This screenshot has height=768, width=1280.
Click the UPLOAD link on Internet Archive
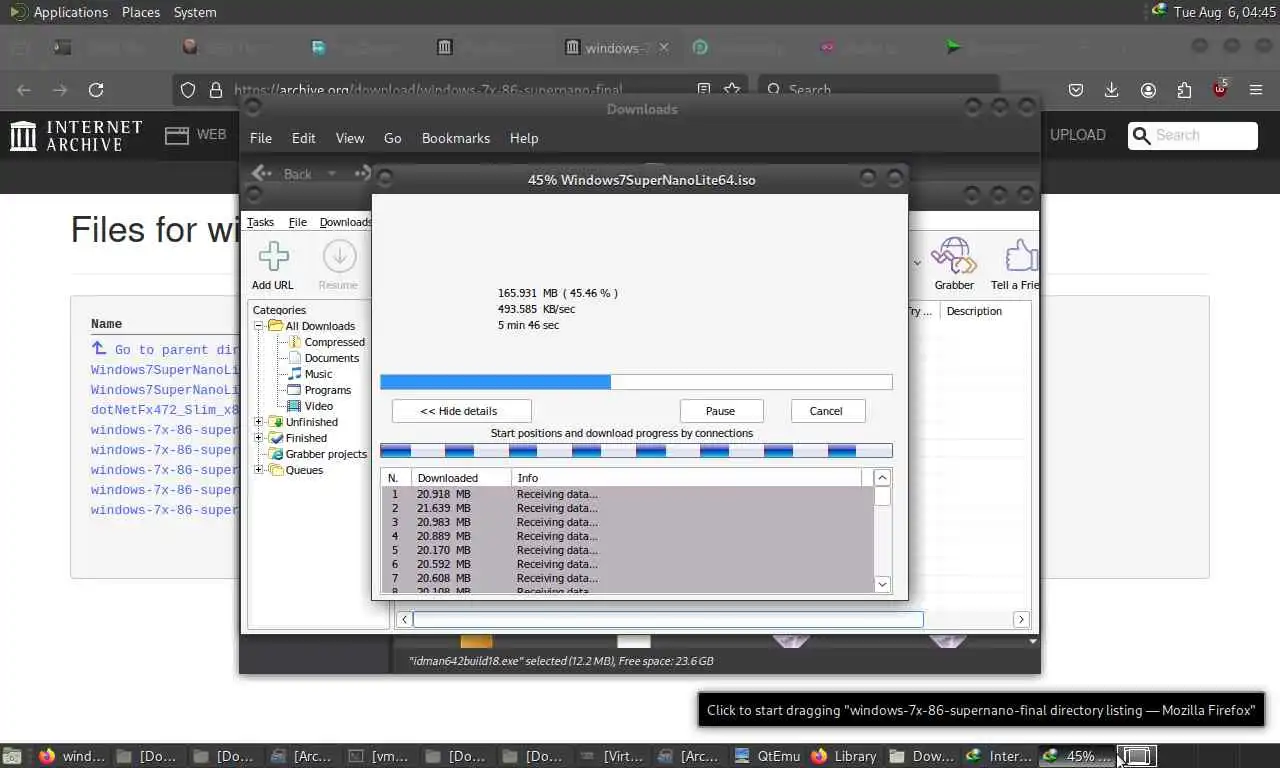coord(1078,135)
